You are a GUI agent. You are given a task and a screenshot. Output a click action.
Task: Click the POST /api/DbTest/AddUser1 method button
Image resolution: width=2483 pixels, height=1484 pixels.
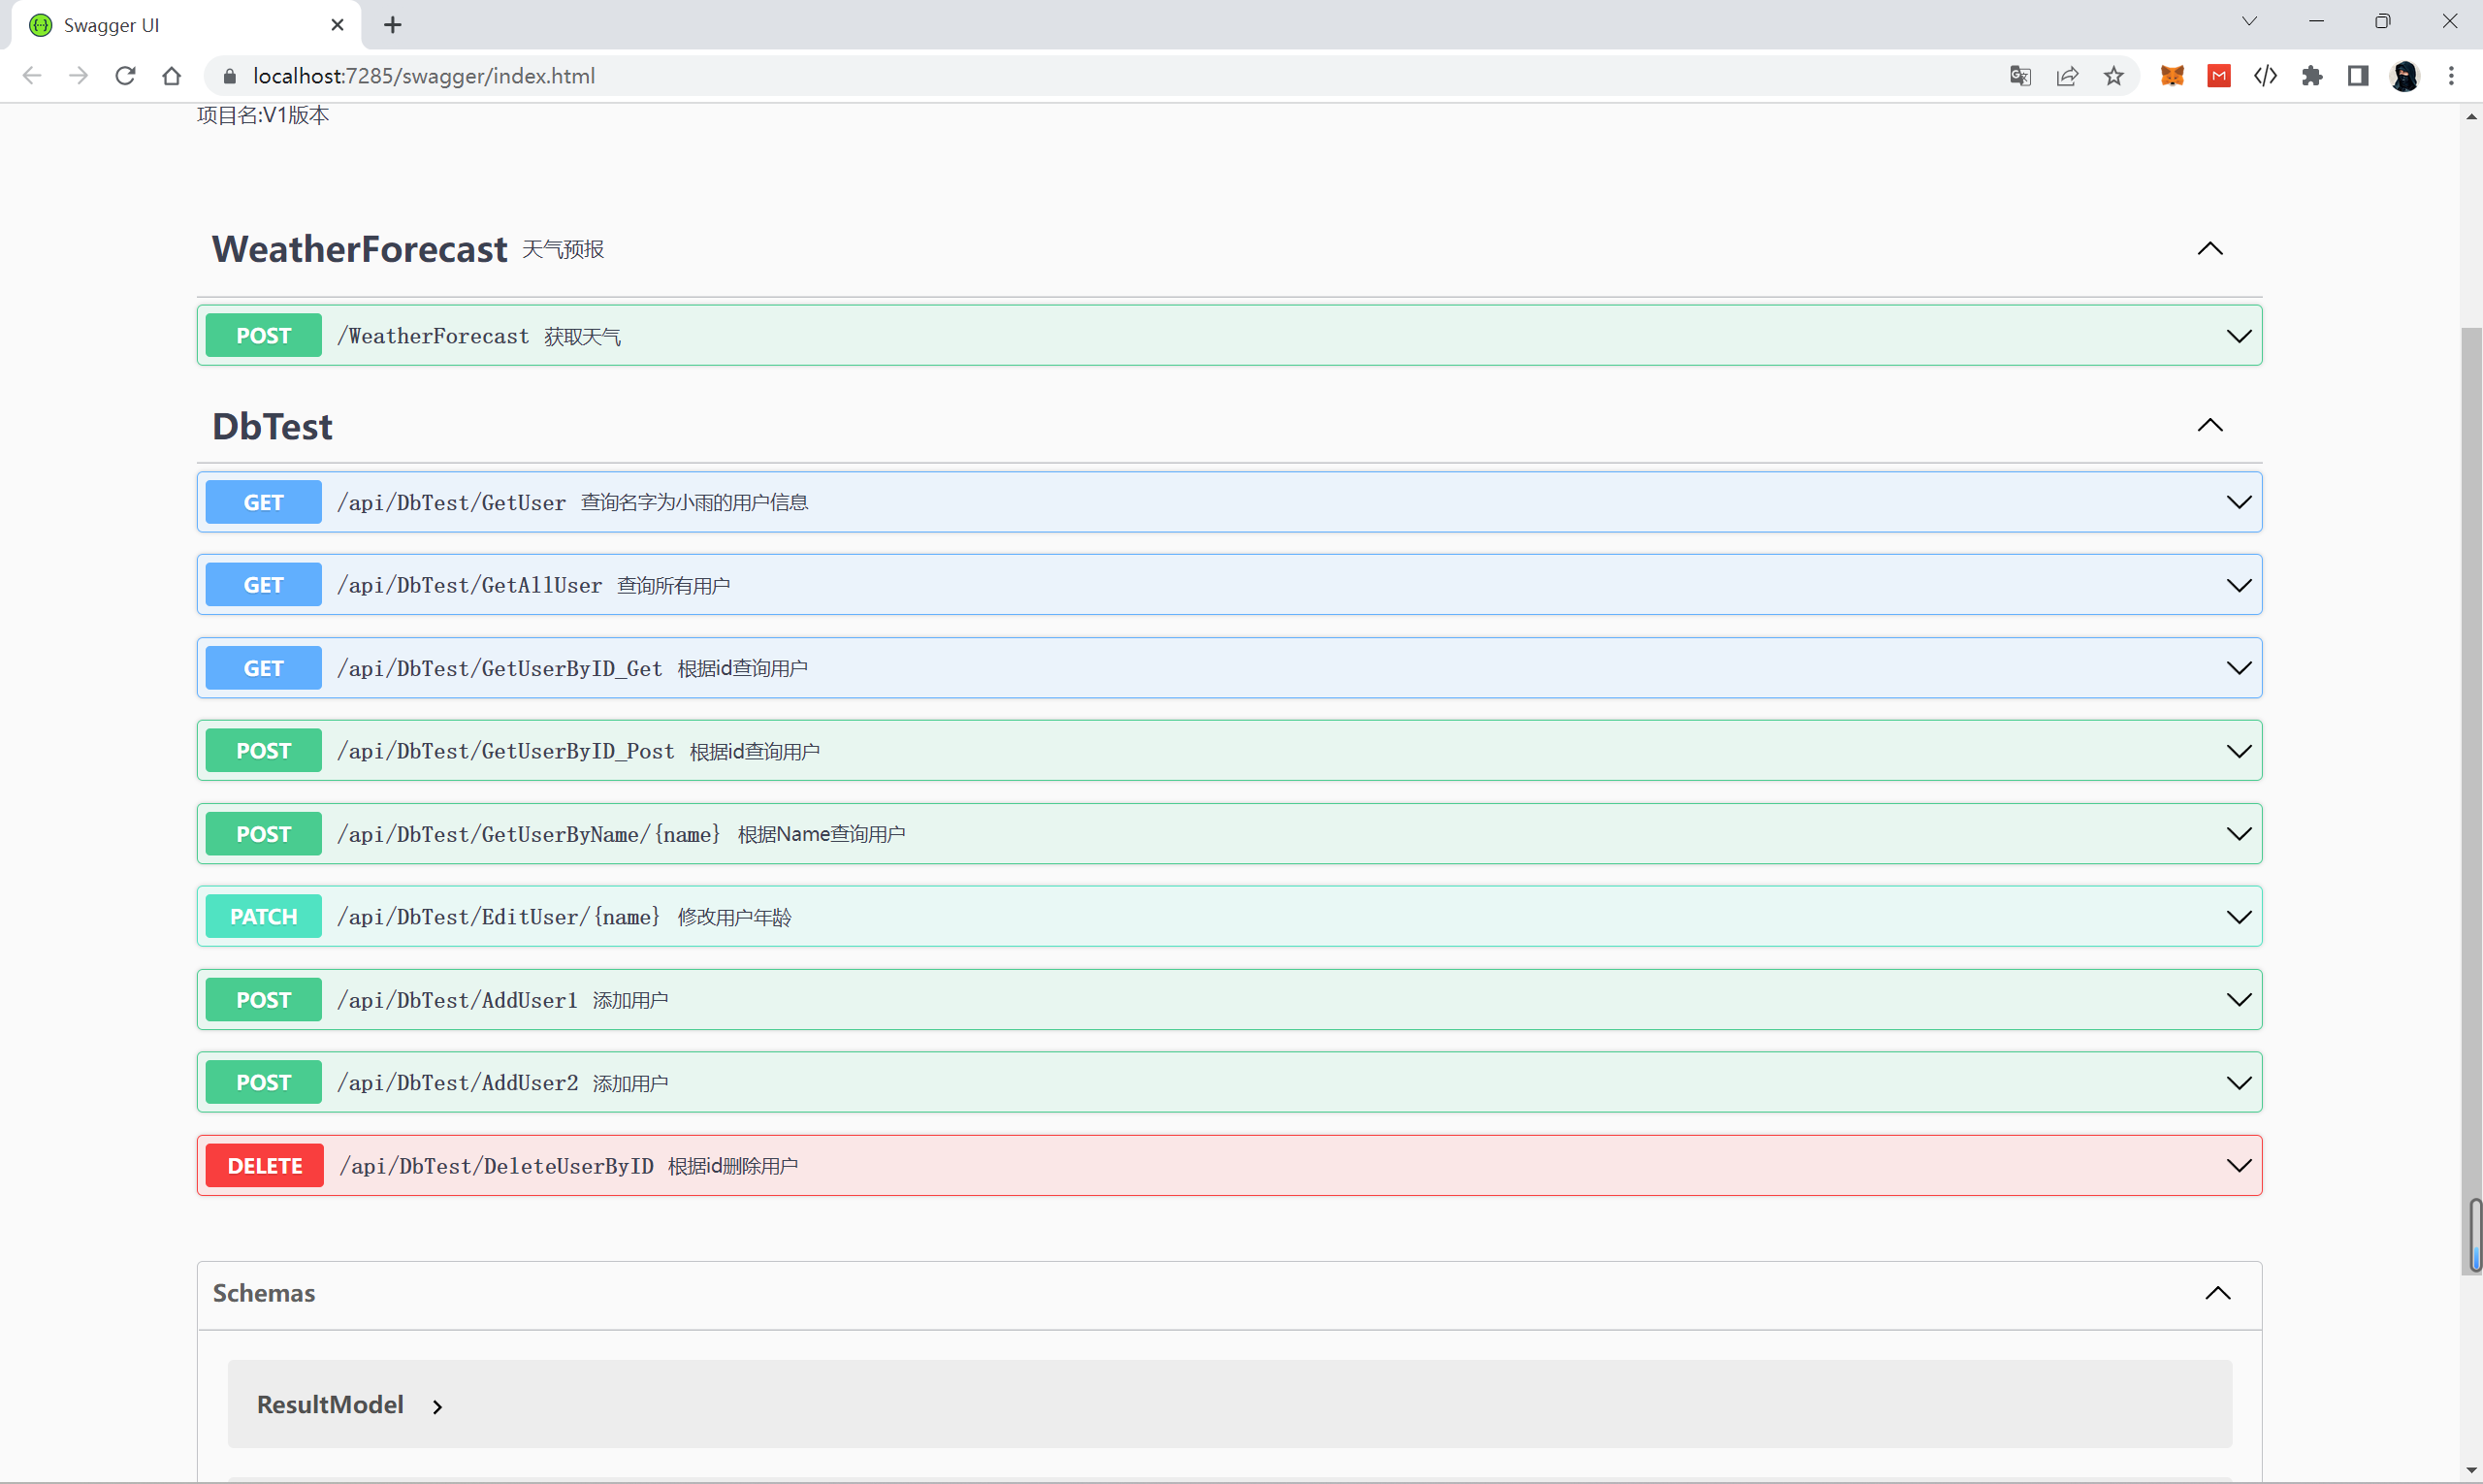click(x=263, y=1000)
